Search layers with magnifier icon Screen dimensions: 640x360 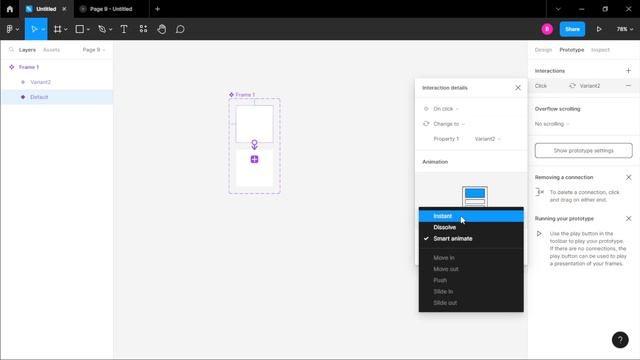[11, 49]
